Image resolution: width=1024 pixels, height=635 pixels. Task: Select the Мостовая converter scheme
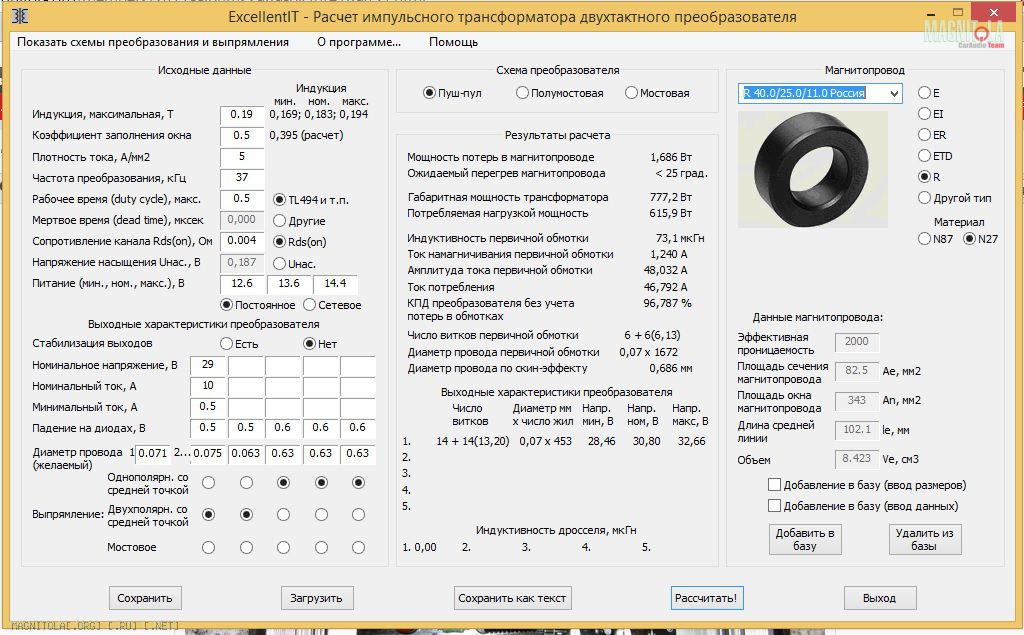(x=632, y=93)
